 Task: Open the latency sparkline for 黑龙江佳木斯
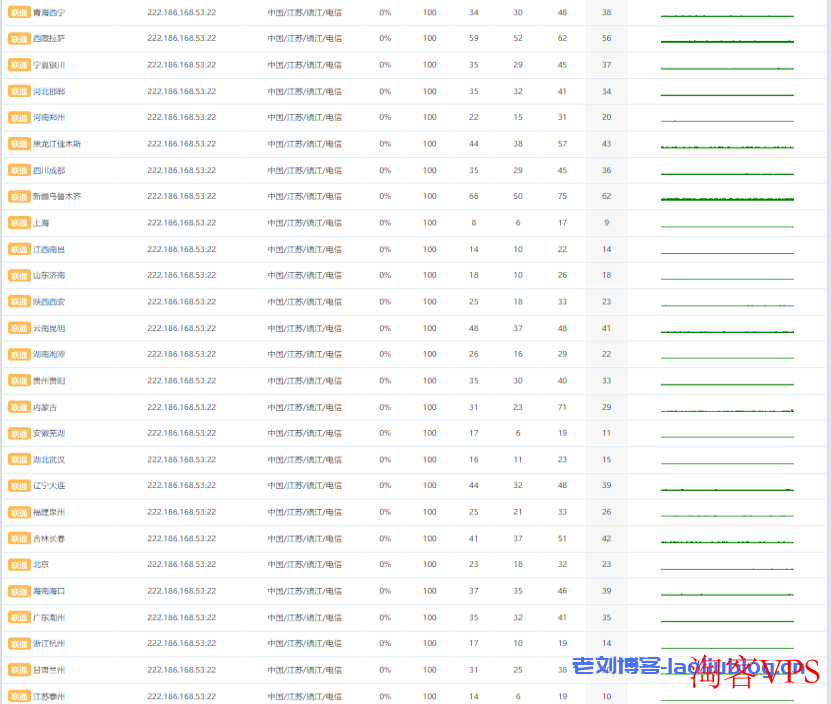[x=727, y=146]
